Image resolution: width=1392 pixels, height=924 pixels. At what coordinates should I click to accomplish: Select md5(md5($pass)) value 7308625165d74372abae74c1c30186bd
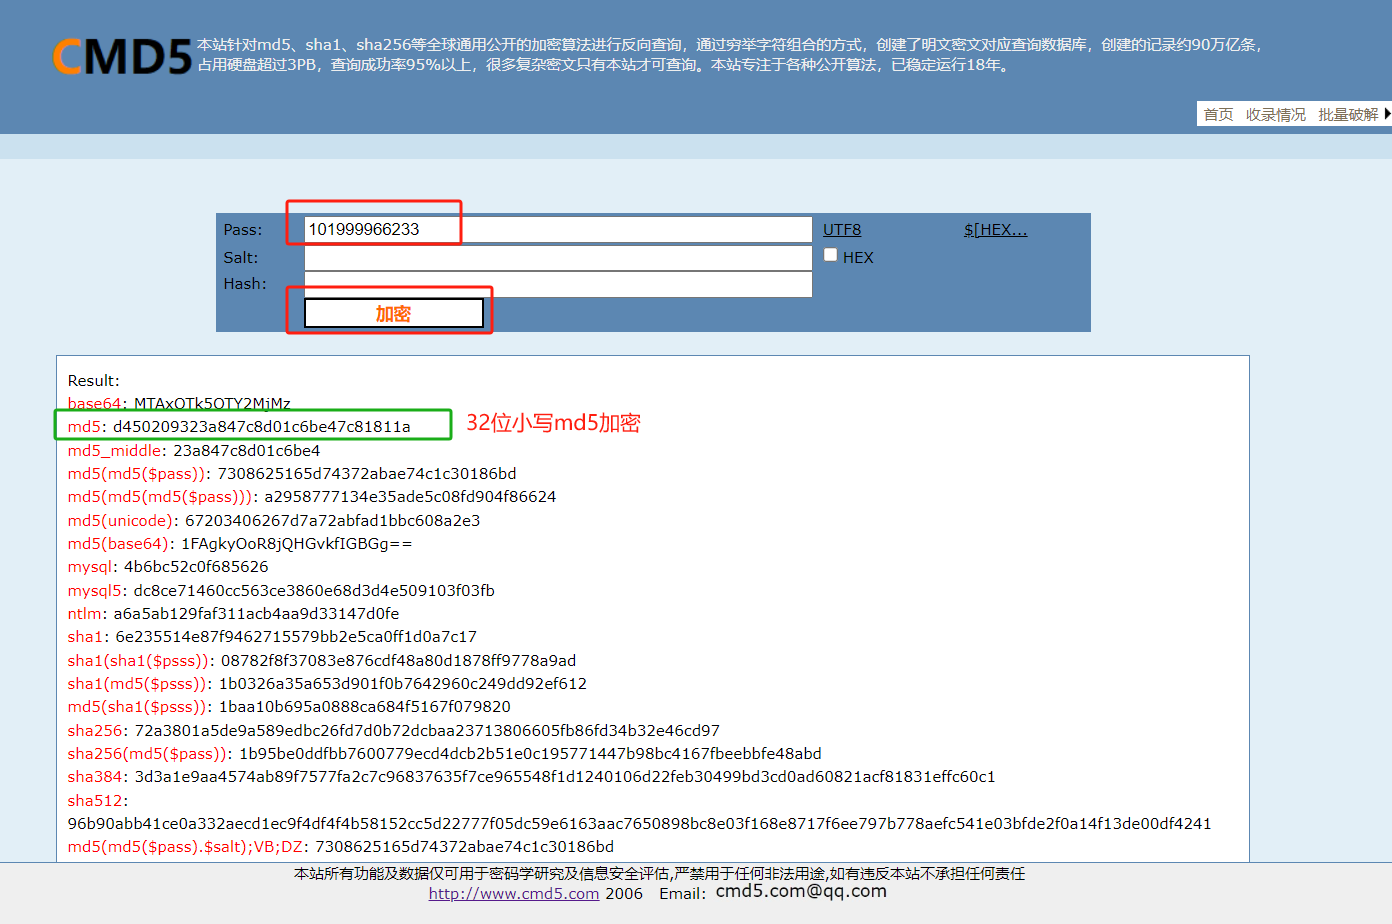(x=367, y=473)
